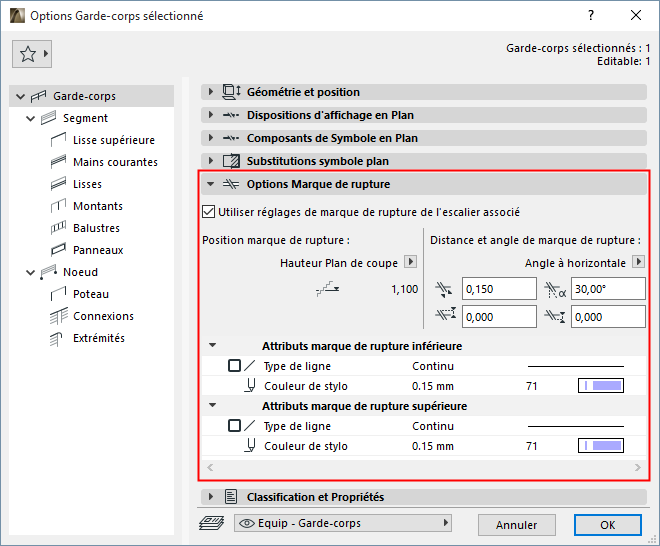The width and height of the screenshot is (660, 546).
Task: Click the Géométrie et position panel icon
Action: [231, 92]
